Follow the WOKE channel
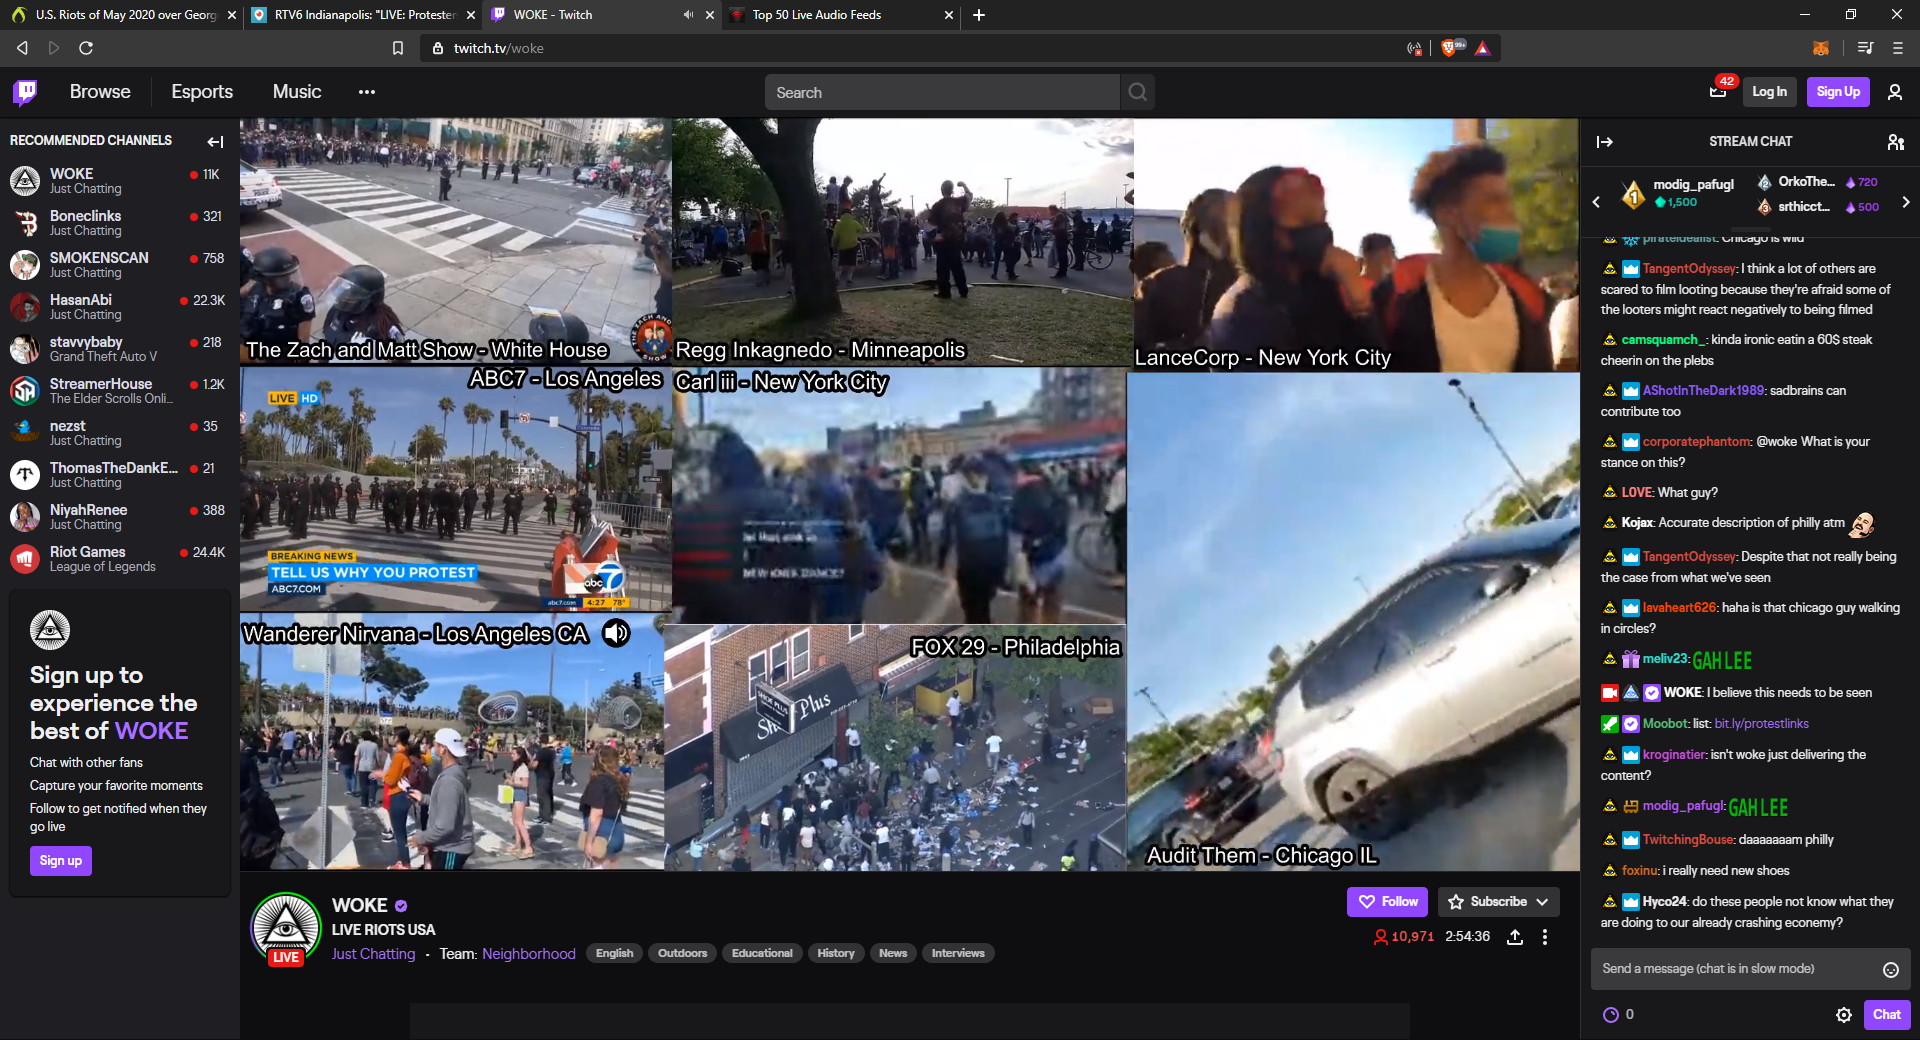The height and width of the screenshot is (1040, 1920). pyautogui.click(x=1389, y=902)
